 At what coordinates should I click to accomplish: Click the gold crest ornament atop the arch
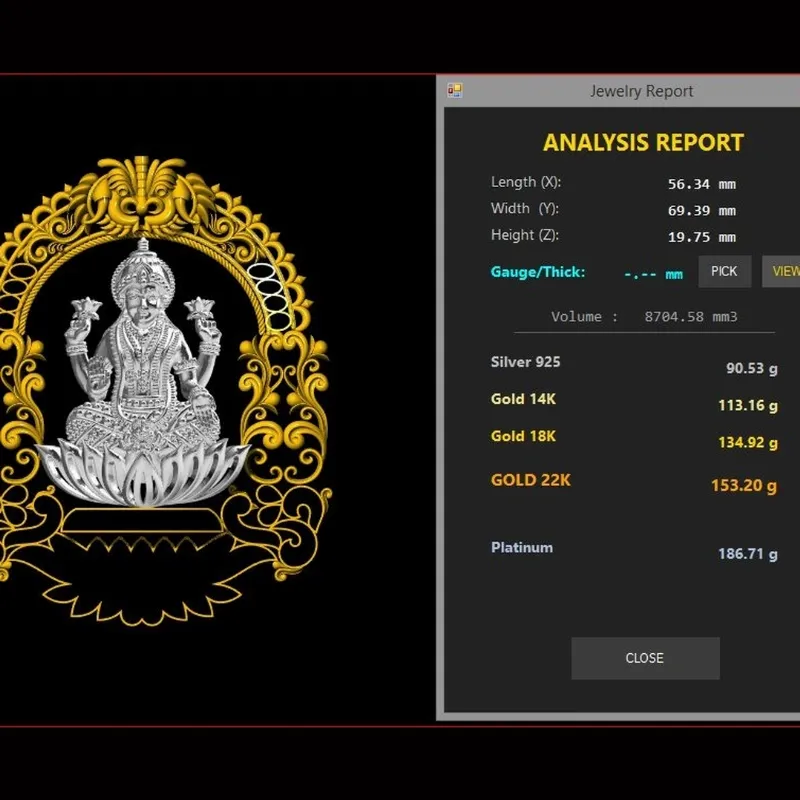pos(143,194)
